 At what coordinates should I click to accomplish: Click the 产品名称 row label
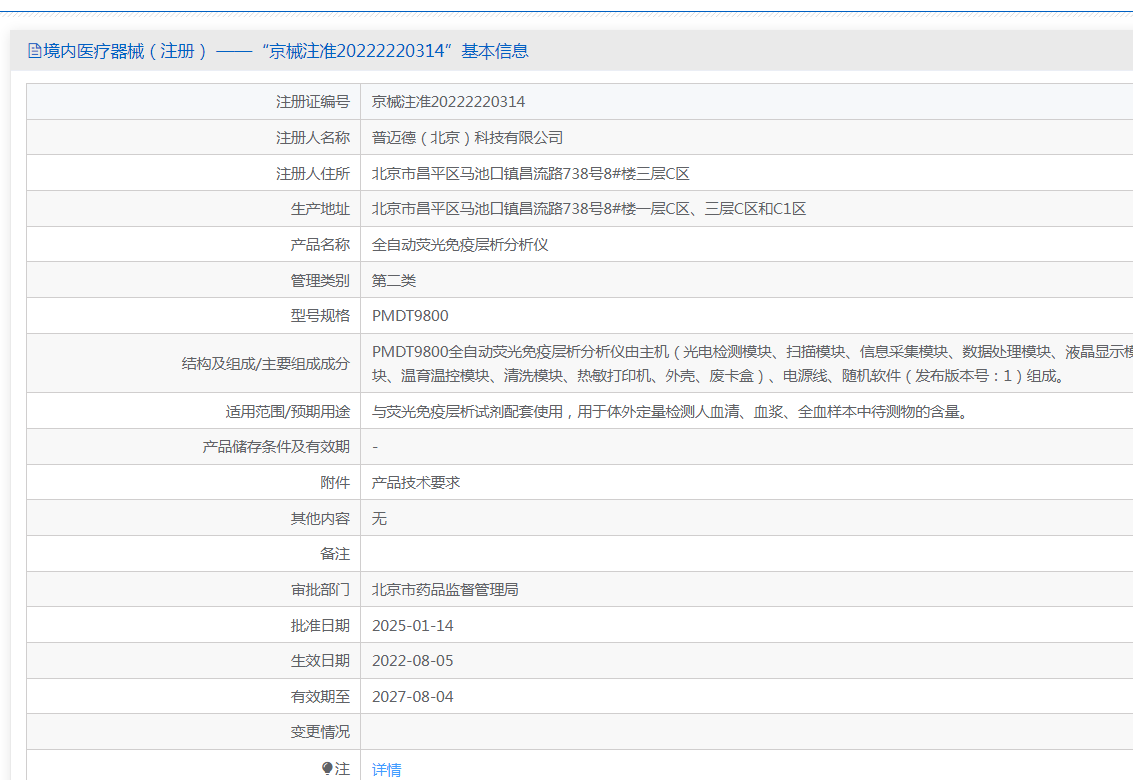click(320, 245)
